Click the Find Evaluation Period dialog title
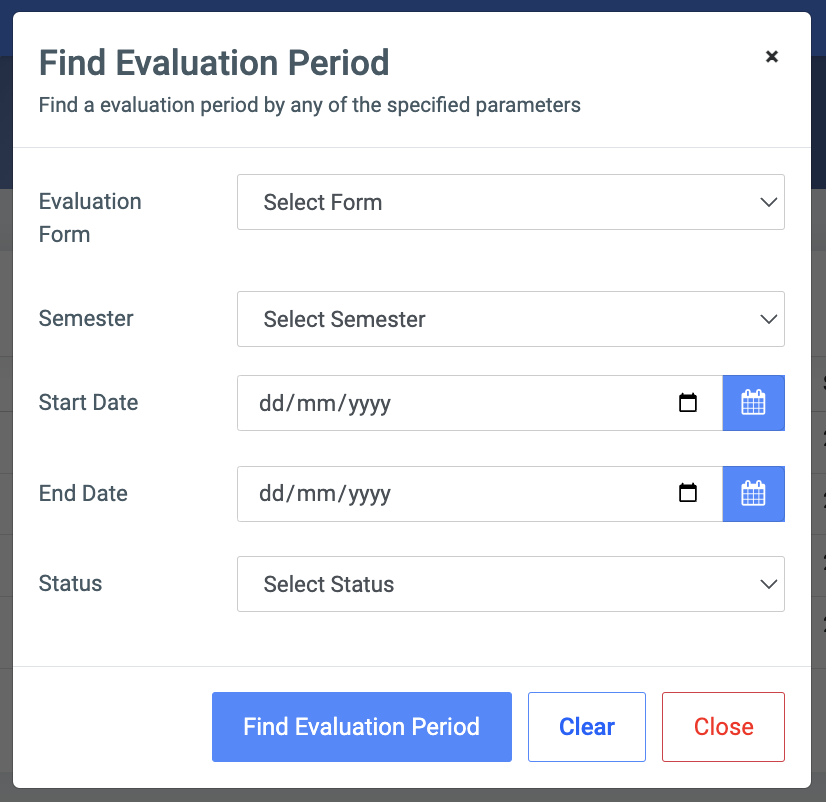Image resolution: width=826 pixels, height=802 pixels. pyautogui.click(x=213, y=62)
